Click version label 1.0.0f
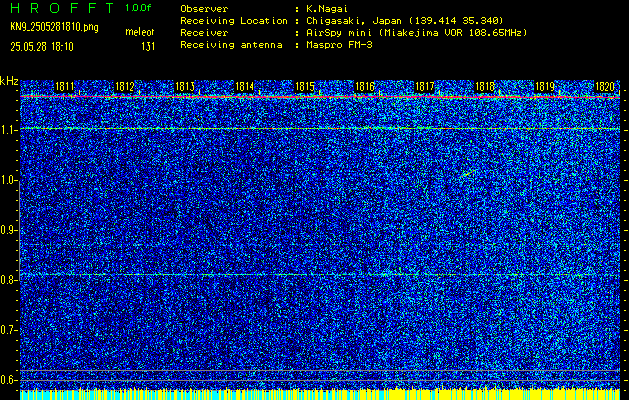 click(x=138, y=8)
